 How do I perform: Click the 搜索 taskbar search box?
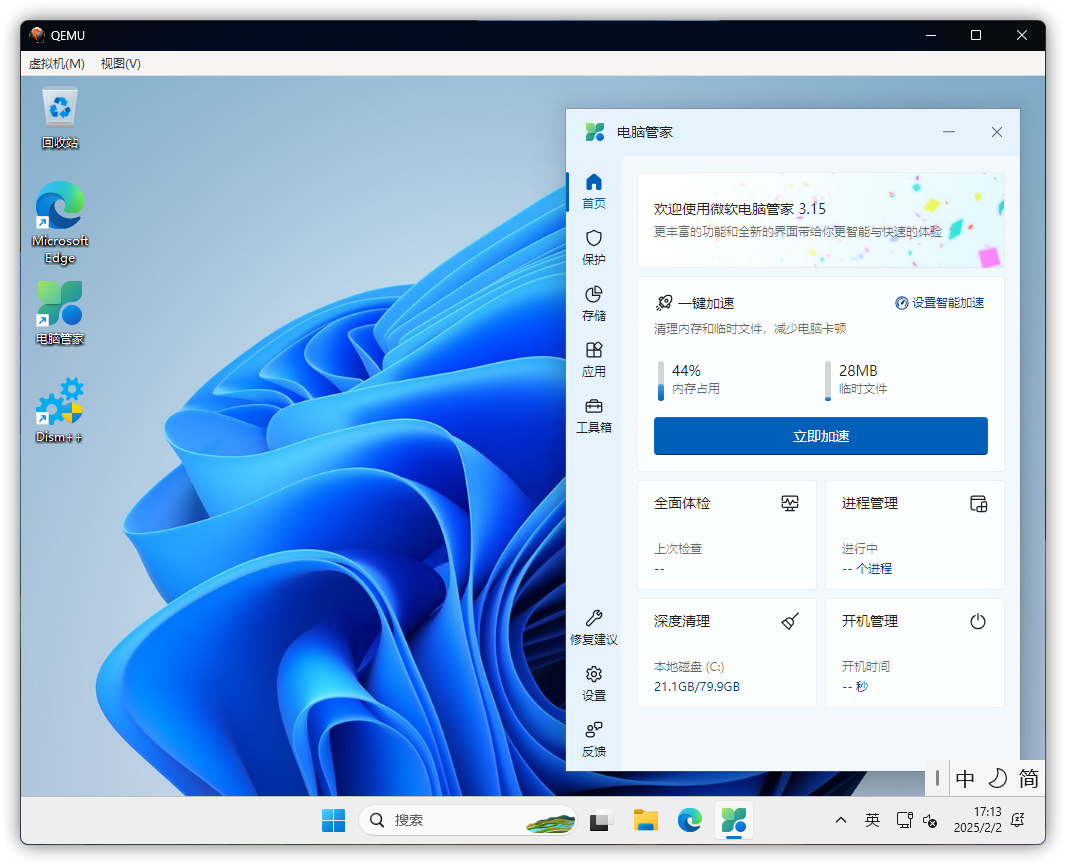[467, 820]
